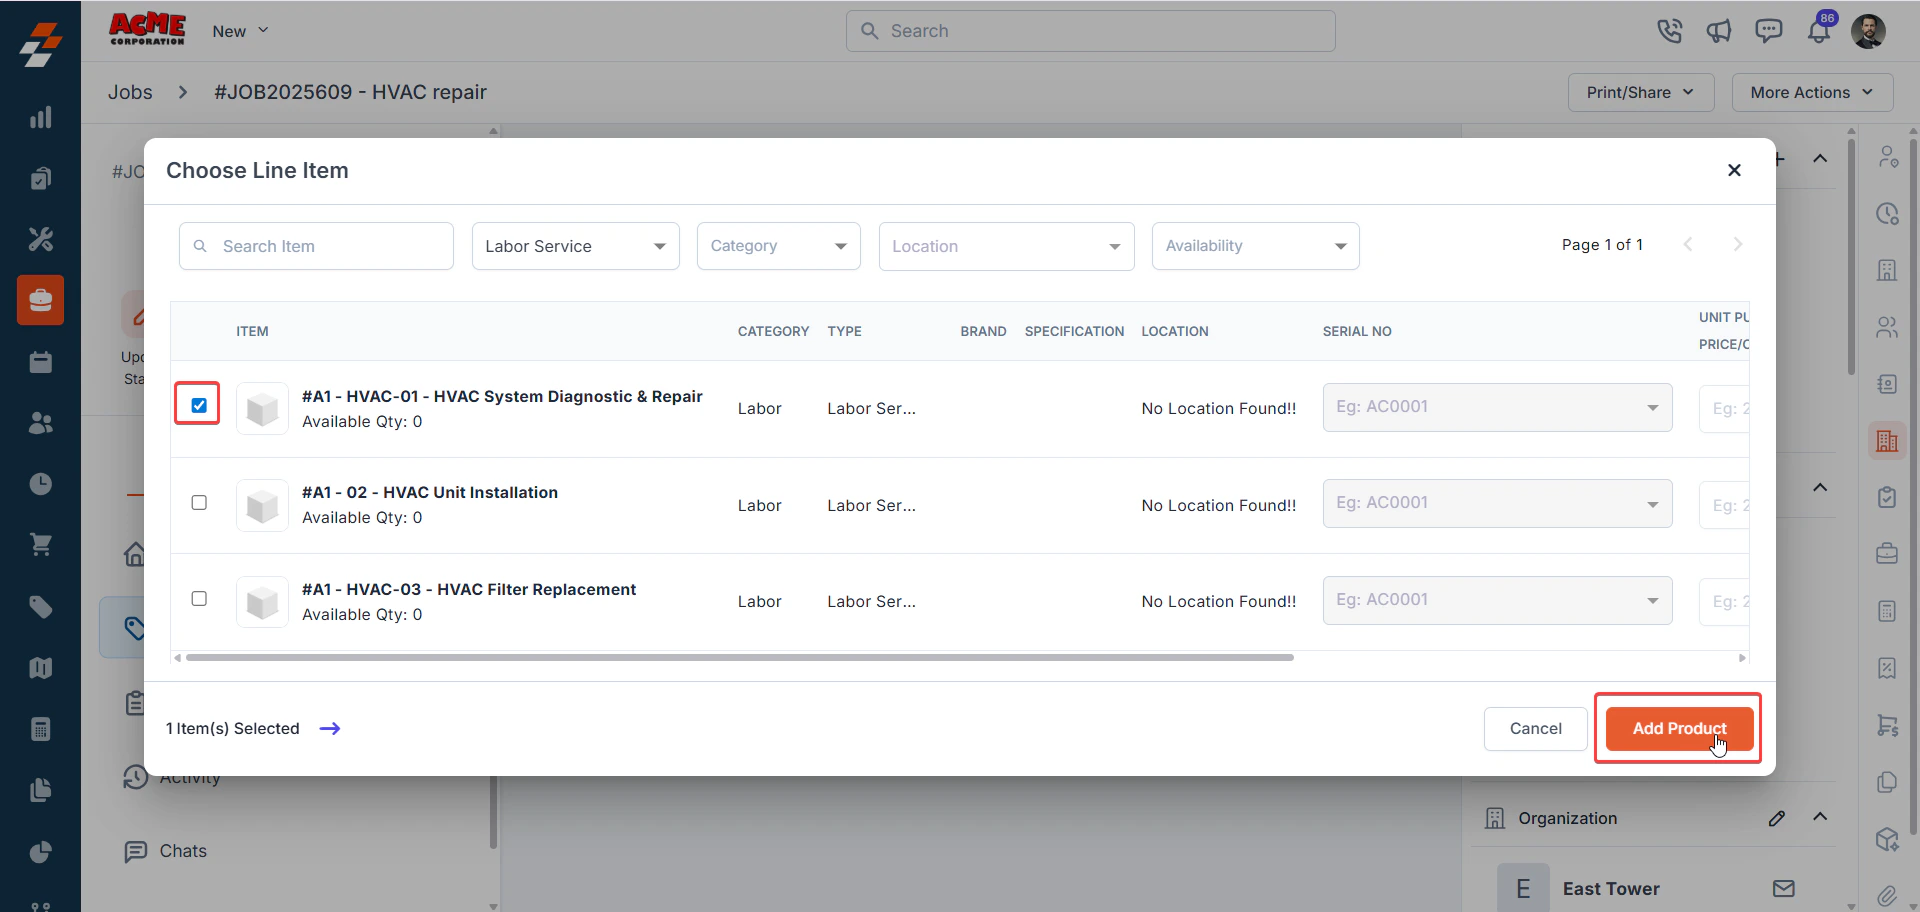This screenshot has width=1920, height=912.
Task: Open the highlighted building icon in right rail
Action: (x=1887, y=441)
